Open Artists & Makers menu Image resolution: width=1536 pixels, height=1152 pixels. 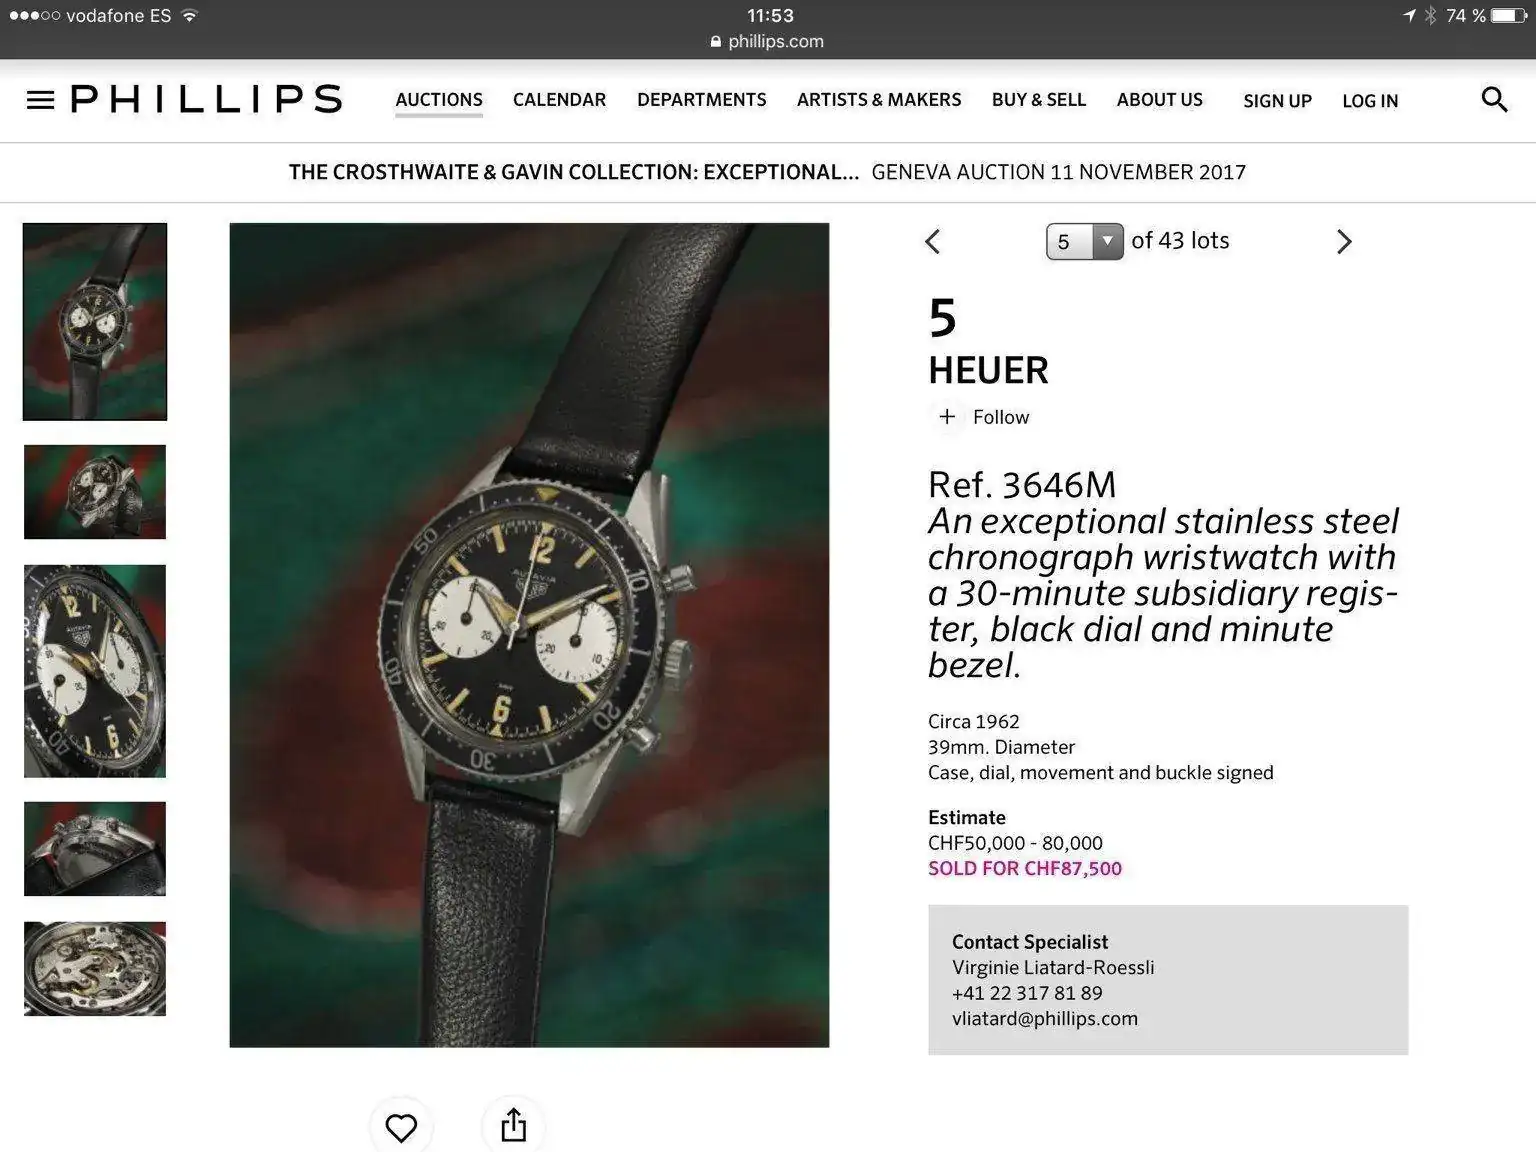[x=879, y=100]
